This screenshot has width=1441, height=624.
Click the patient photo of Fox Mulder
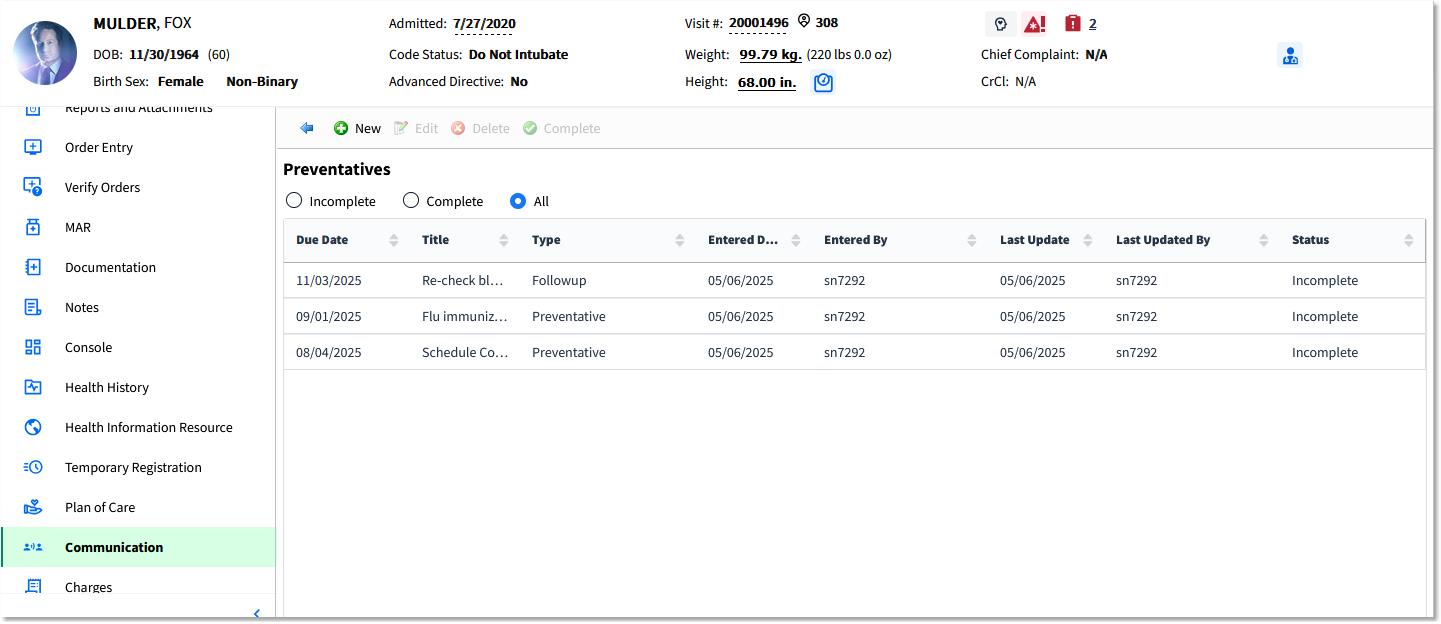tap(46, 53)
